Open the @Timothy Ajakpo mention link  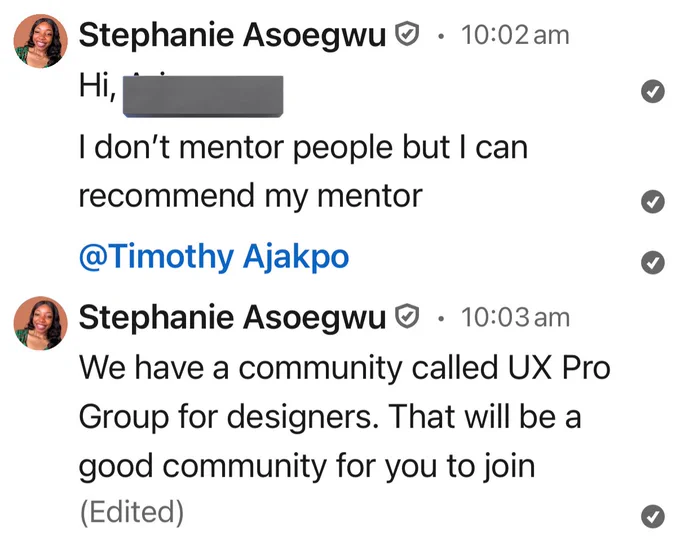214,257
